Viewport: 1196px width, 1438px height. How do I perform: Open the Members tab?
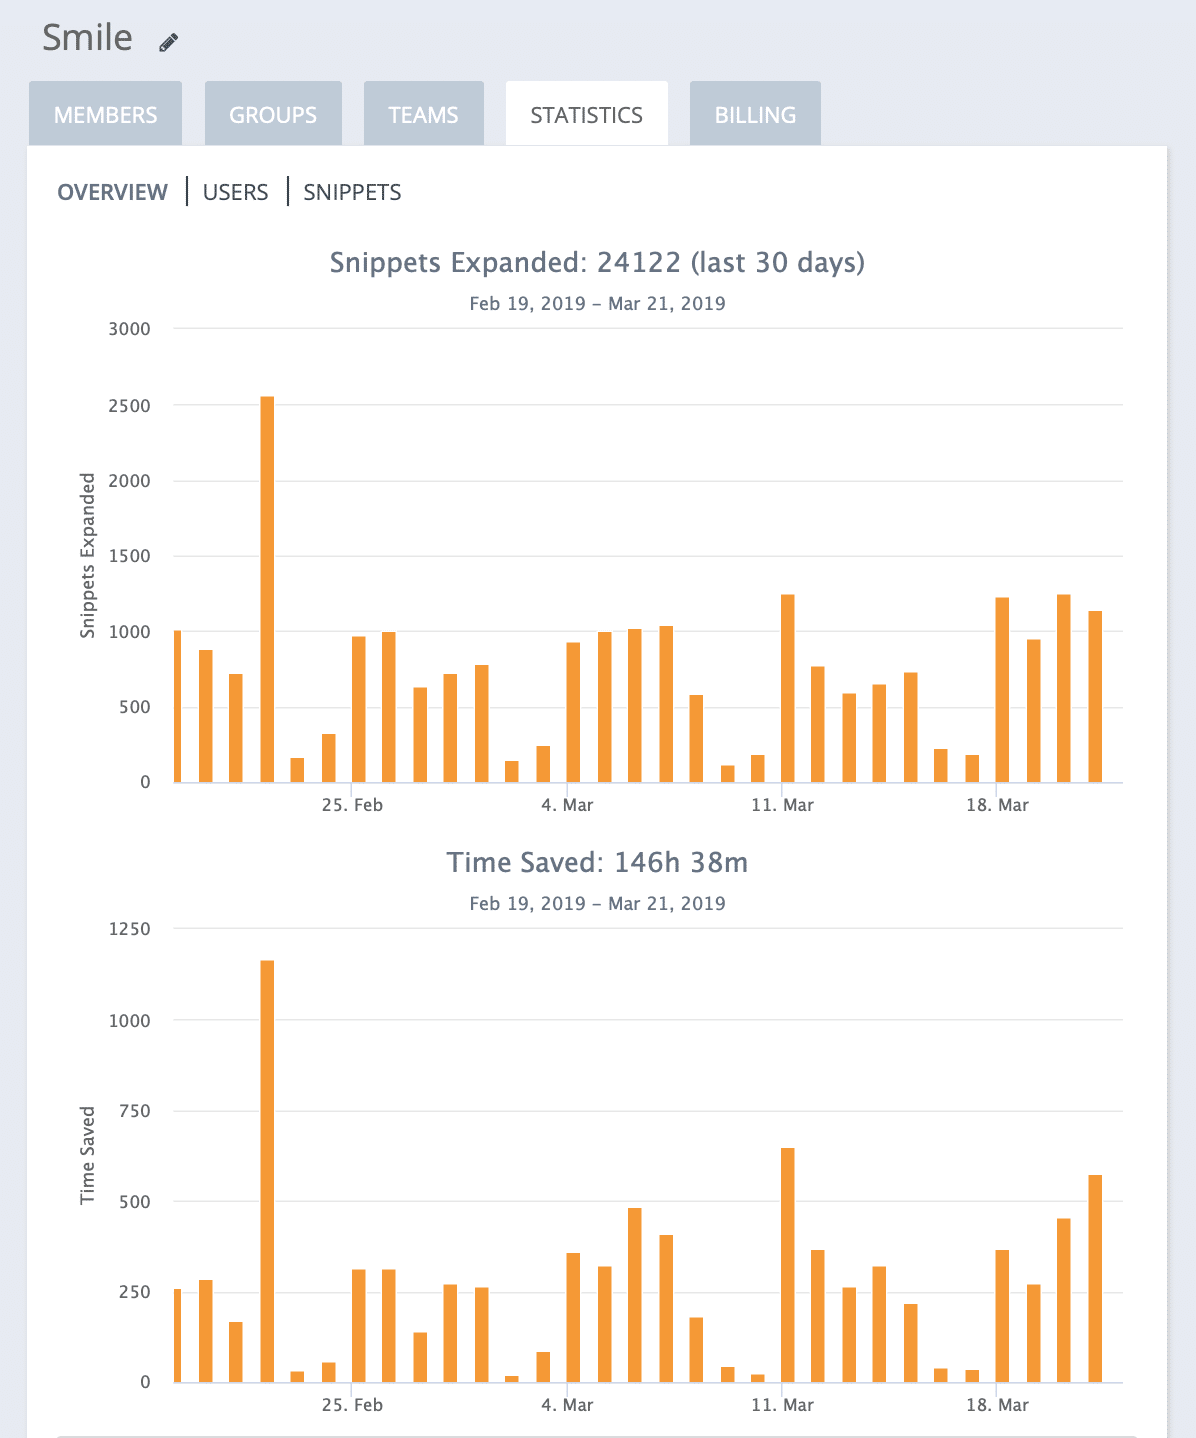click(x=106, y=114)
